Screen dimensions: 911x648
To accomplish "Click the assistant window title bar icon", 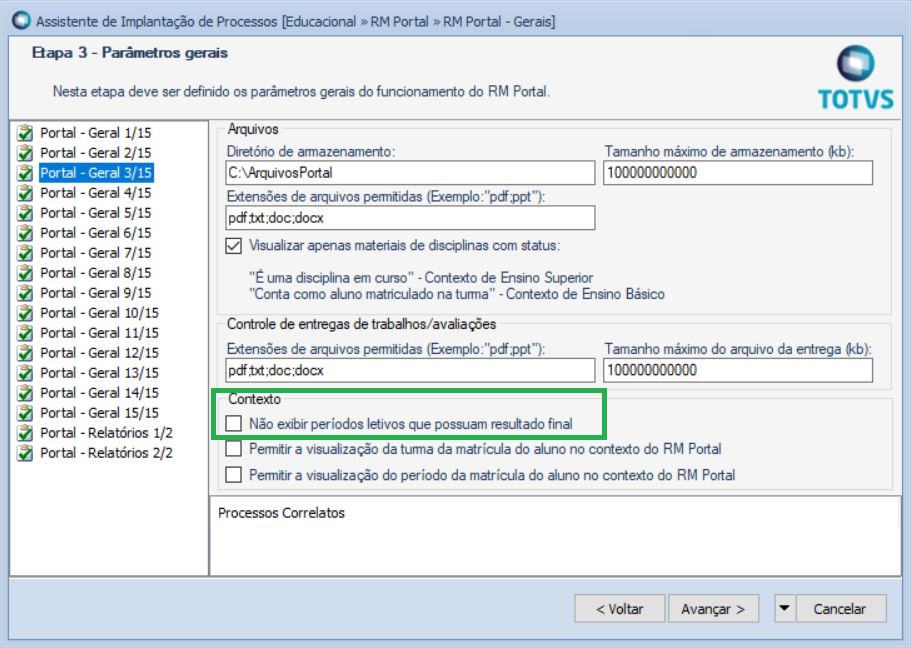I will tap(21, 20).
